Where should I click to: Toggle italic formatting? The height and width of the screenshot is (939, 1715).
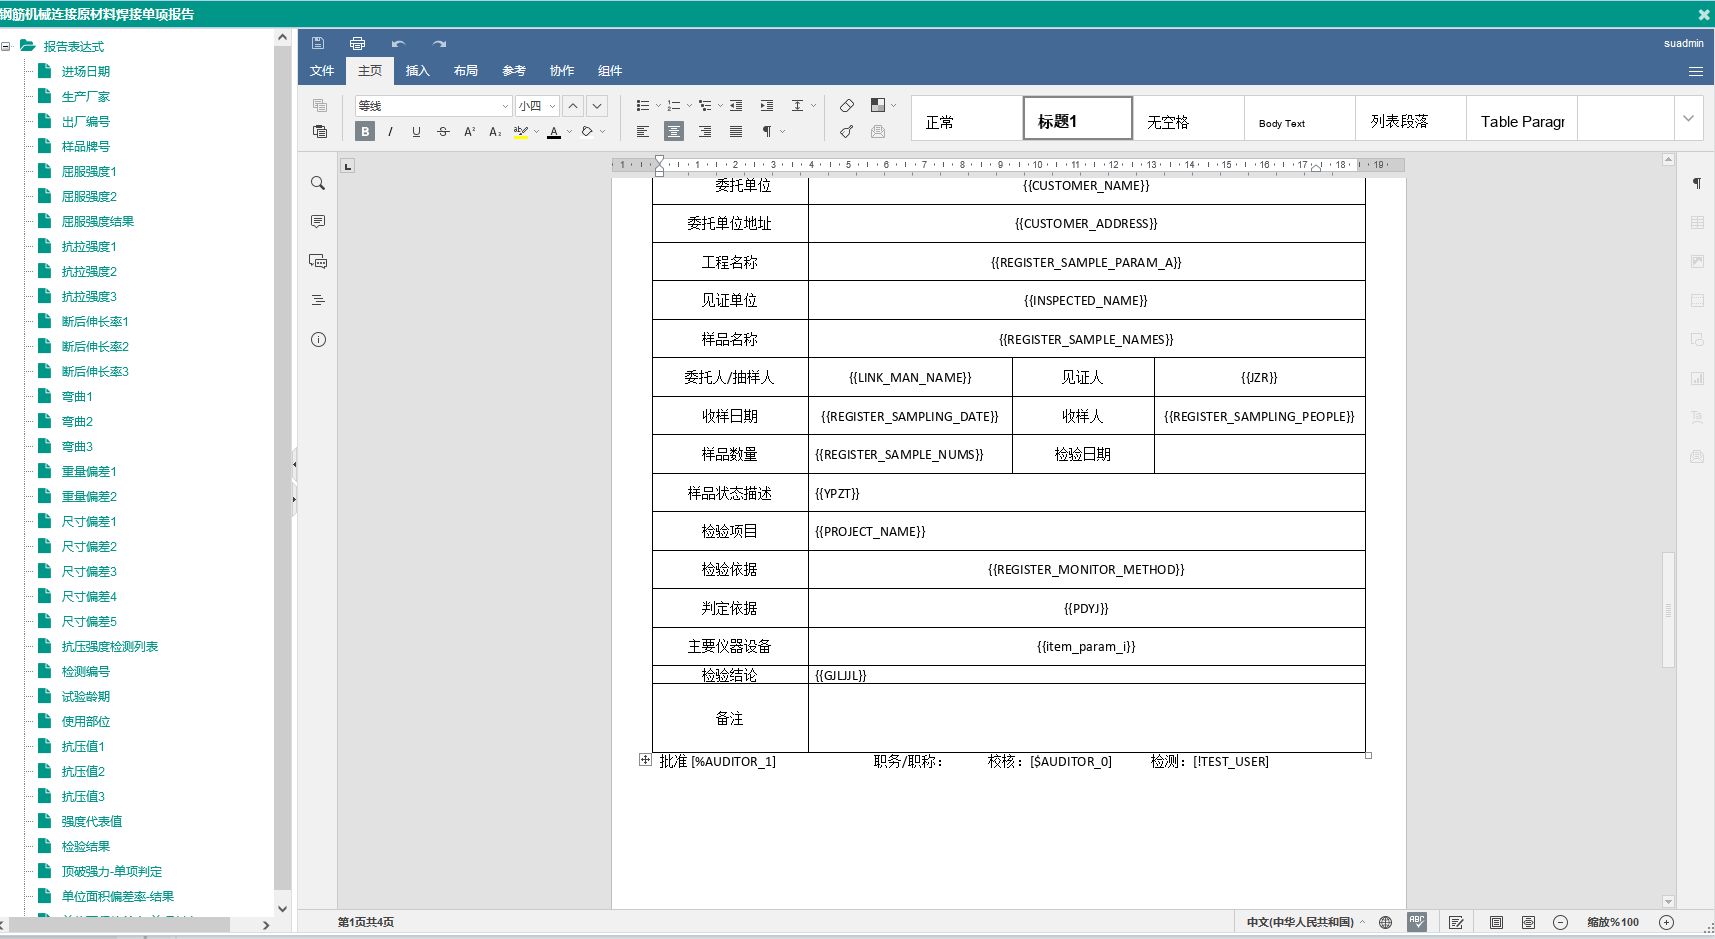[x=391, y=131]
